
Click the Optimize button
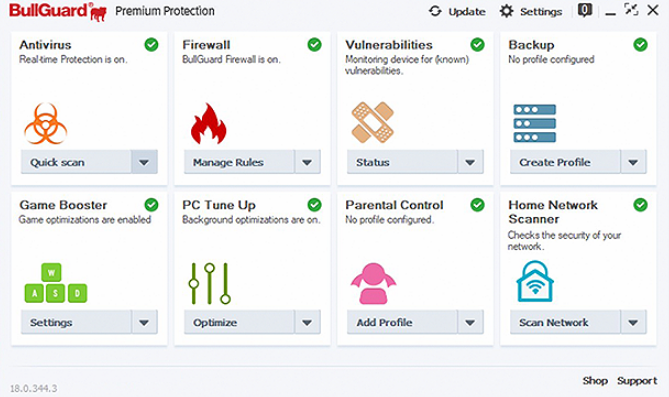239,322
